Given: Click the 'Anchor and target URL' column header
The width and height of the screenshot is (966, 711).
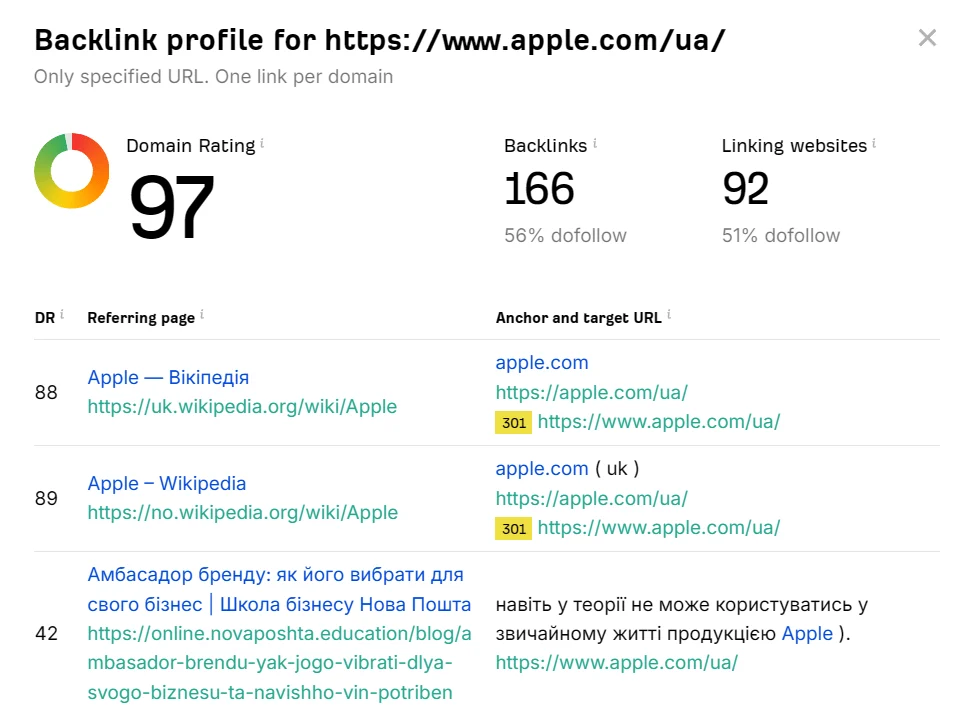Looking at the screenshot, I should point(578,318).
